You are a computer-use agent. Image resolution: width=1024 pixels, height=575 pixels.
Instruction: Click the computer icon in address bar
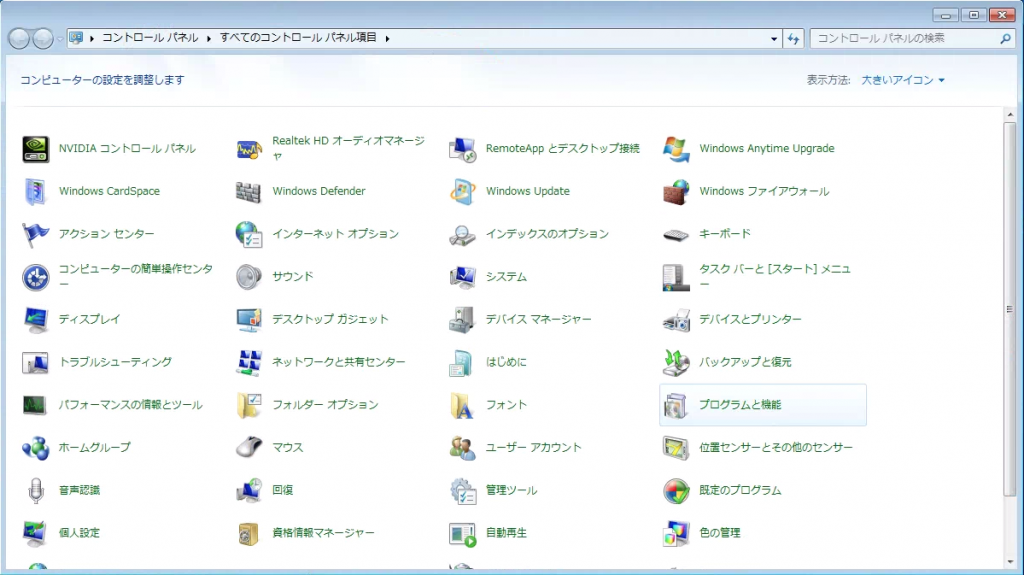click(x=76, y=39)
